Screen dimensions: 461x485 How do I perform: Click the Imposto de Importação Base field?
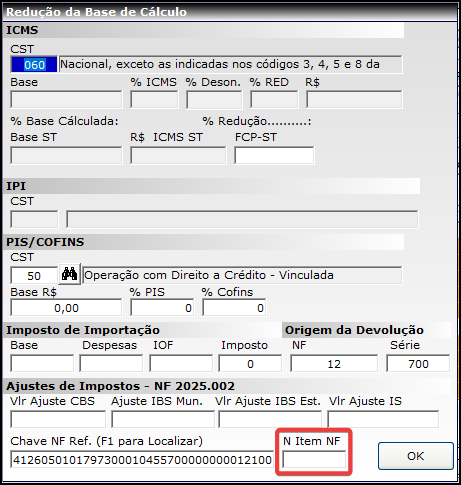coord(42,363)
